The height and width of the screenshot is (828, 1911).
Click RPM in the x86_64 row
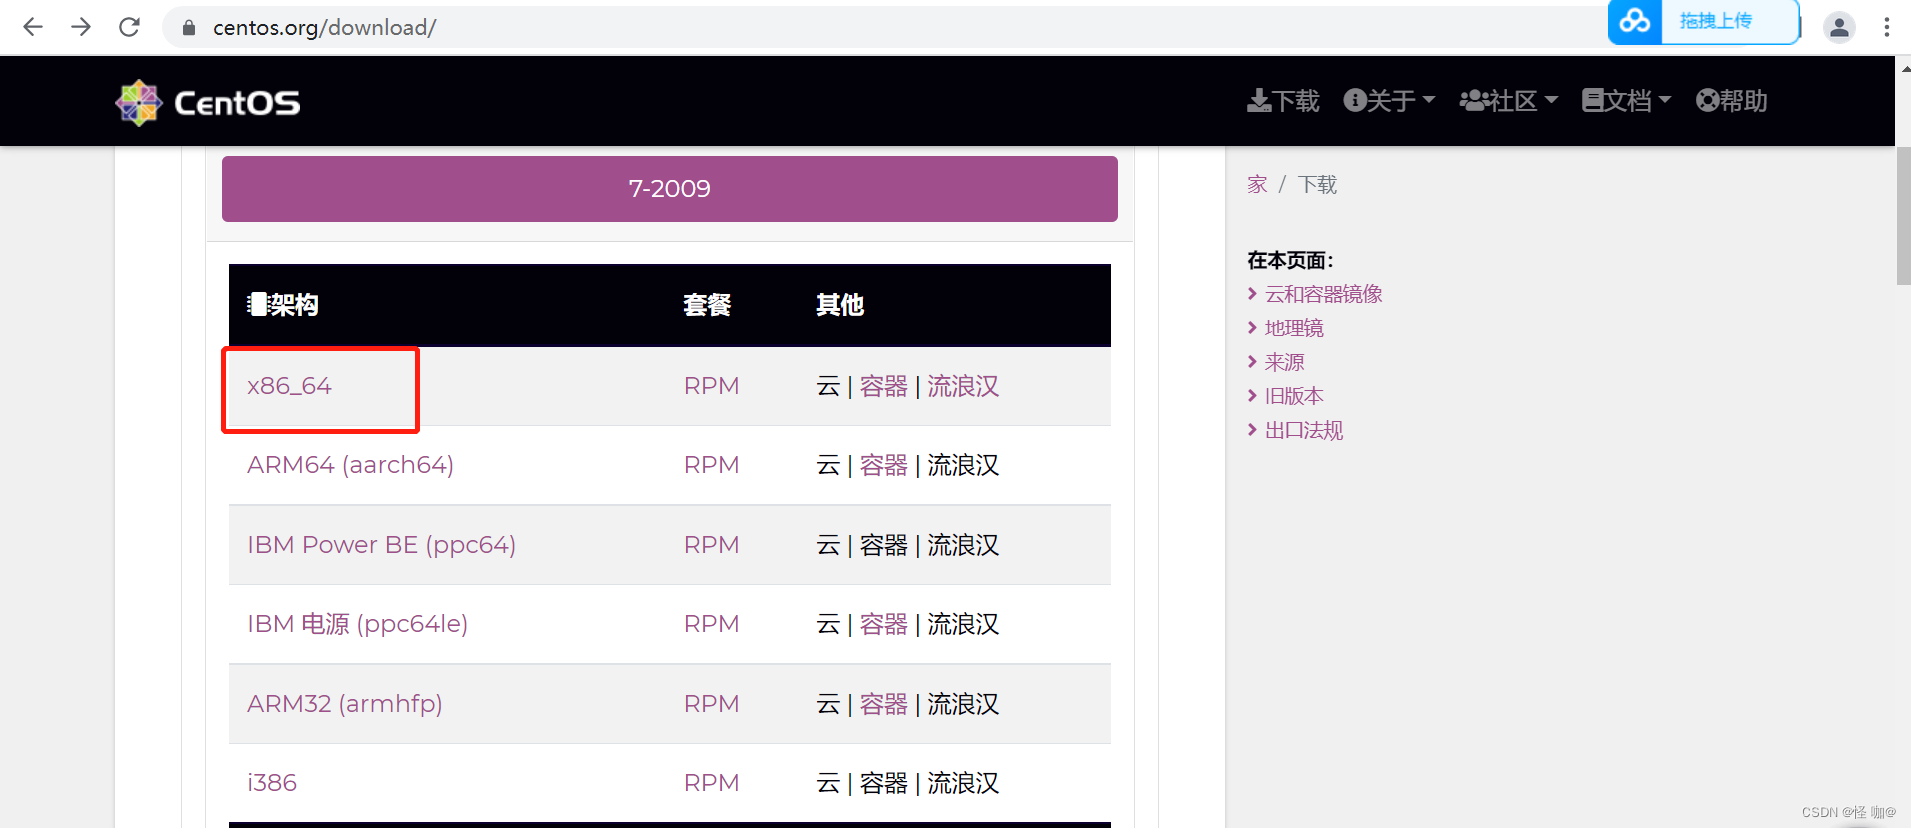(711, 386)
